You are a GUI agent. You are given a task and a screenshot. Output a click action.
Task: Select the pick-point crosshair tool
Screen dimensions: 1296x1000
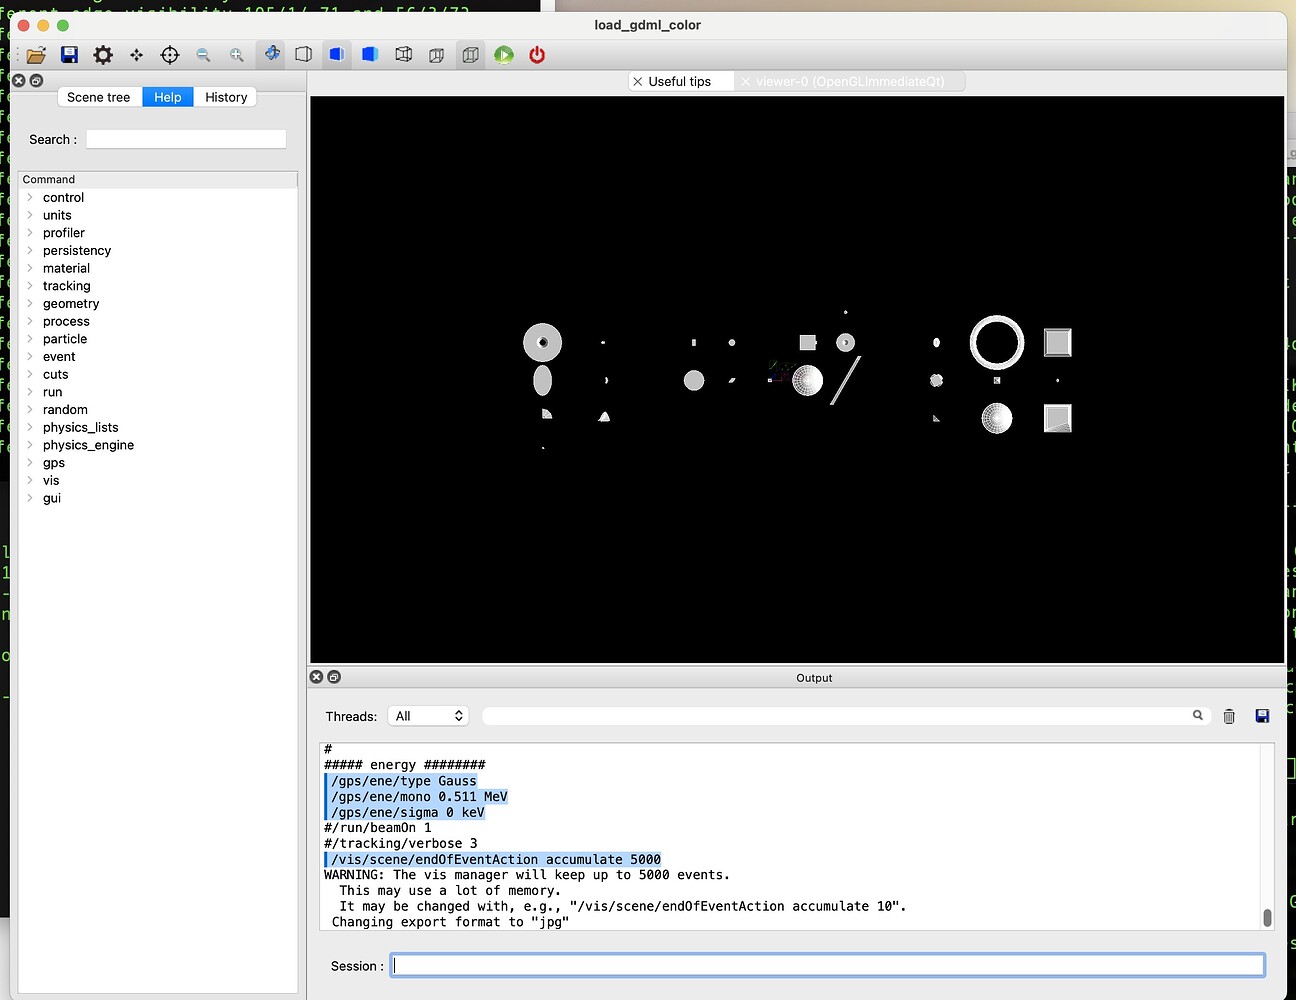coord(170,55)
